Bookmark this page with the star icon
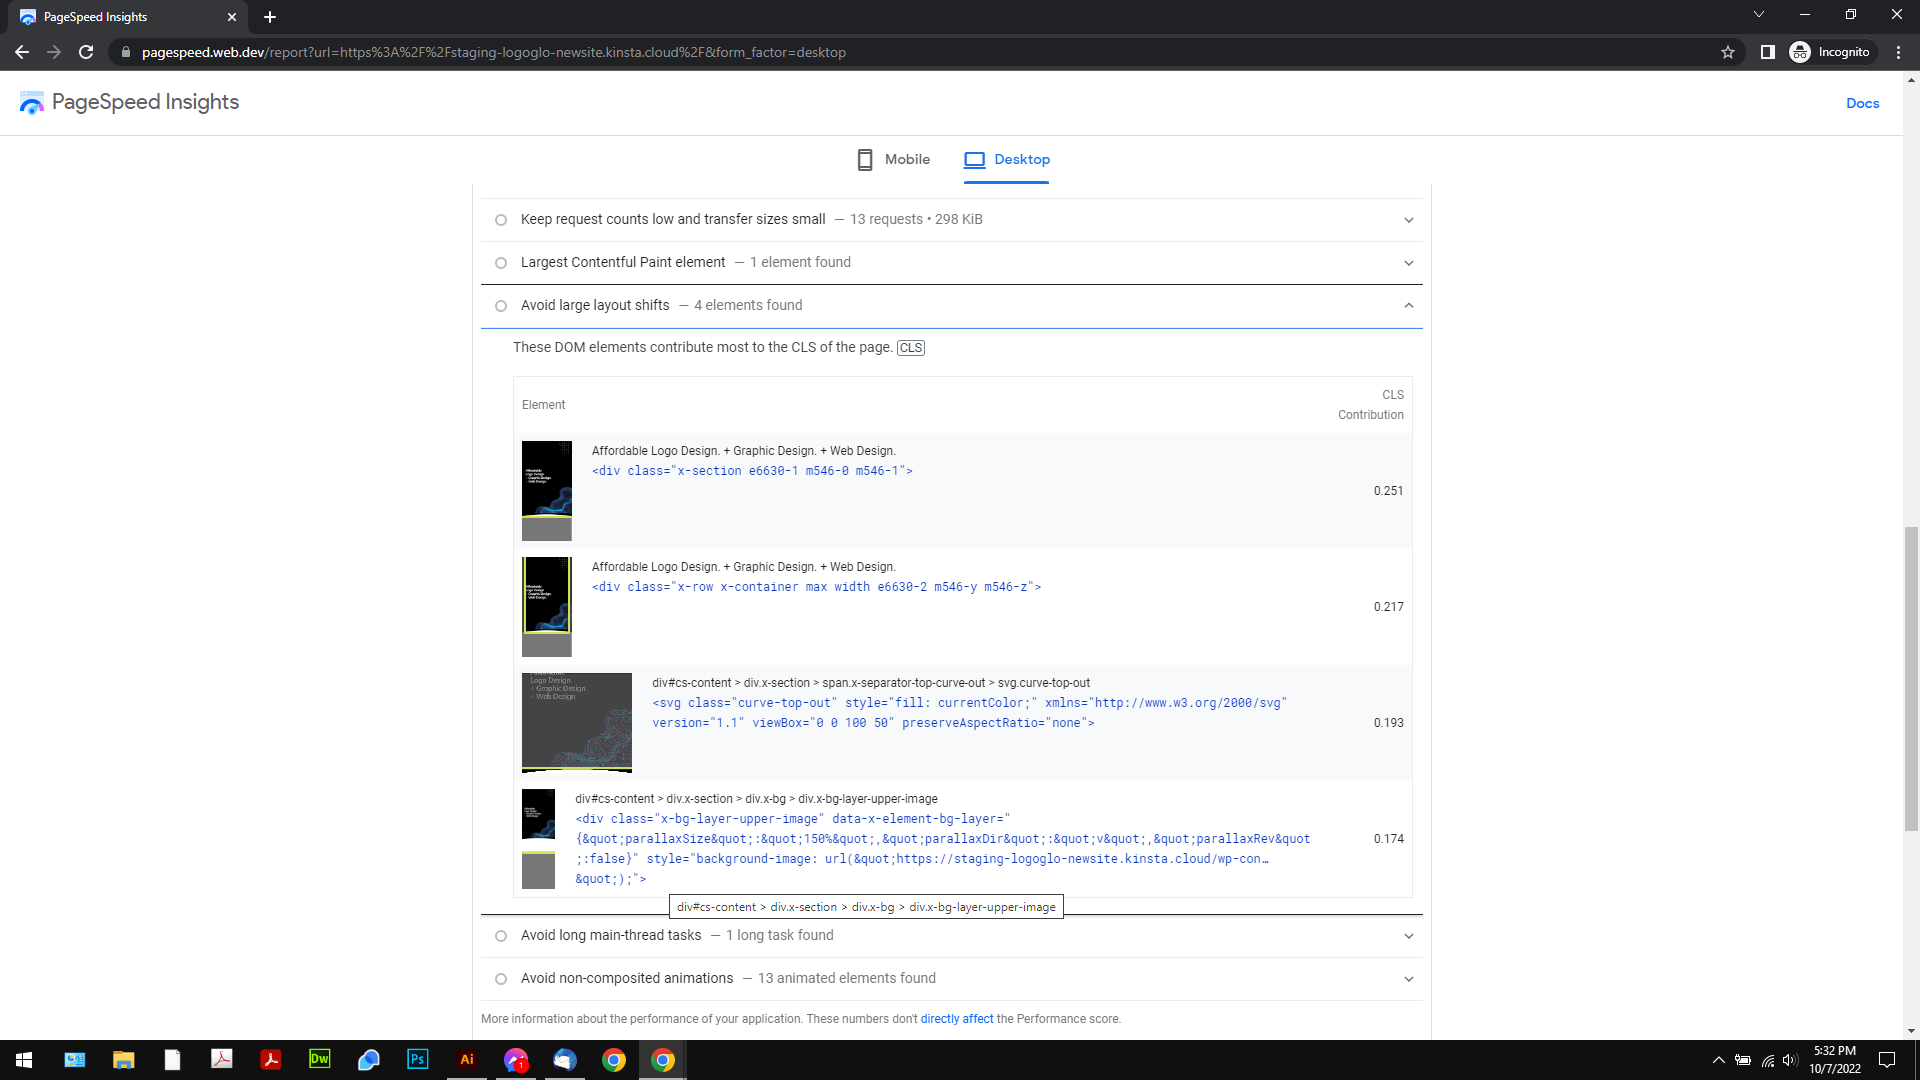This screenshot has height=1080, width=1920. coord(1728,52)
